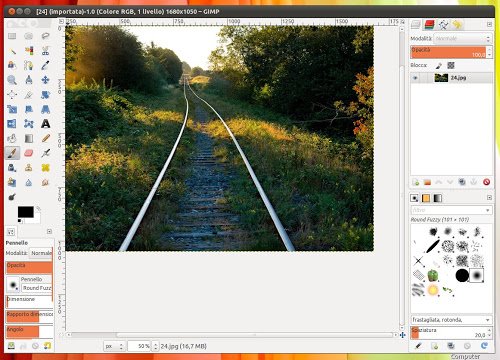This screenshot has width=500, height=360.
Task: Switch to the Patterns tab in brushes dock
Action: (426, 198)
